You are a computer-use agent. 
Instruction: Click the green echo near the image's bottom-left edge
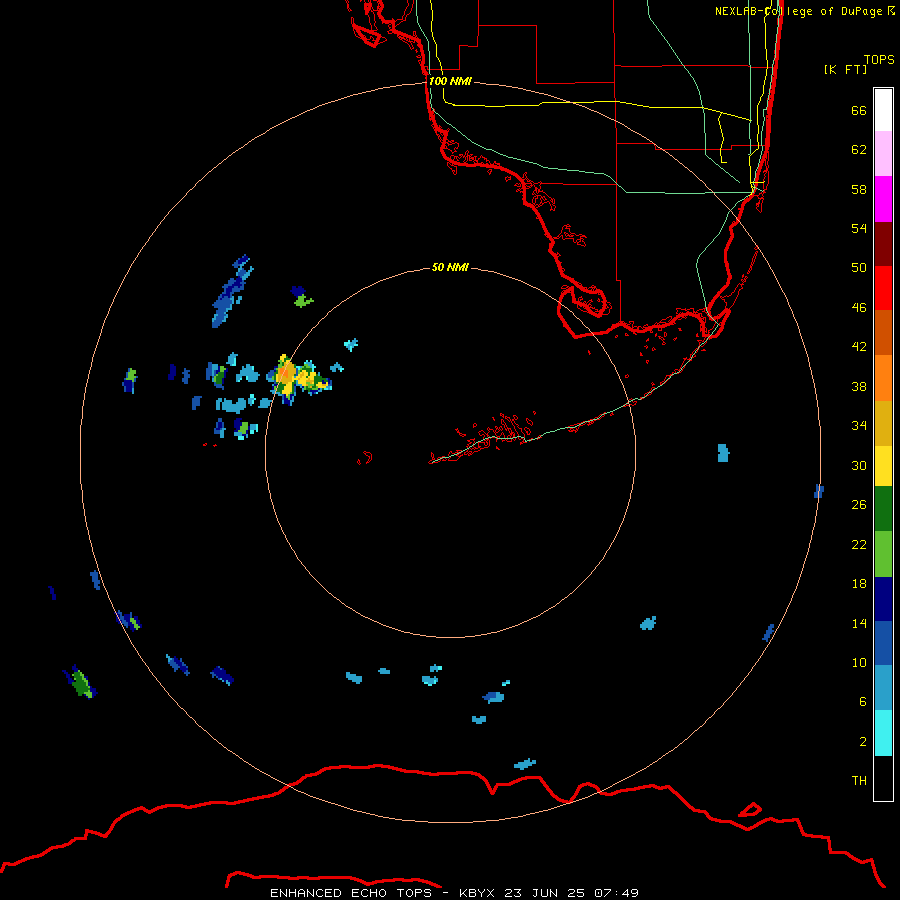click(x=80, y=682)
